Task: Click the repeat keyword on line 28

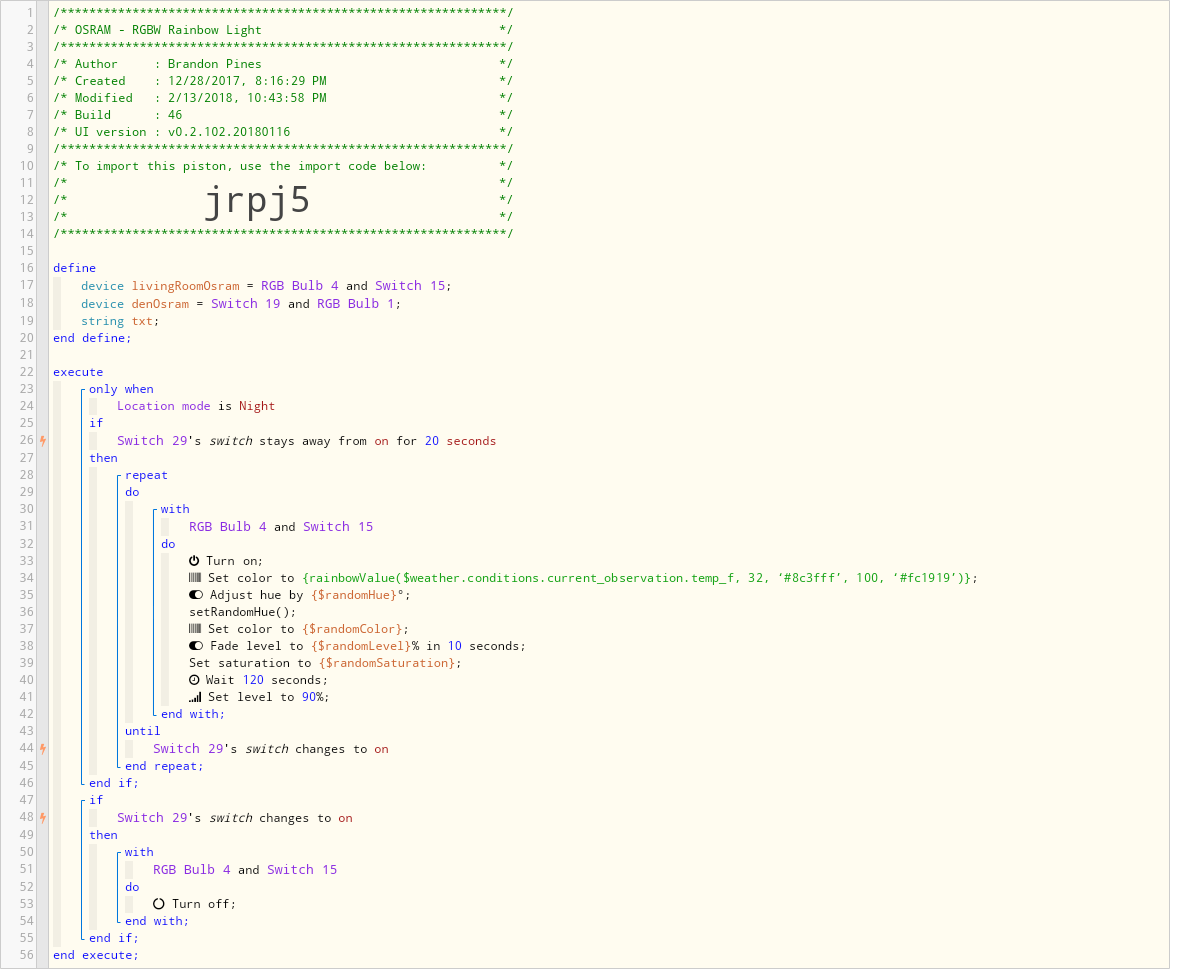Action: [146, 476]
